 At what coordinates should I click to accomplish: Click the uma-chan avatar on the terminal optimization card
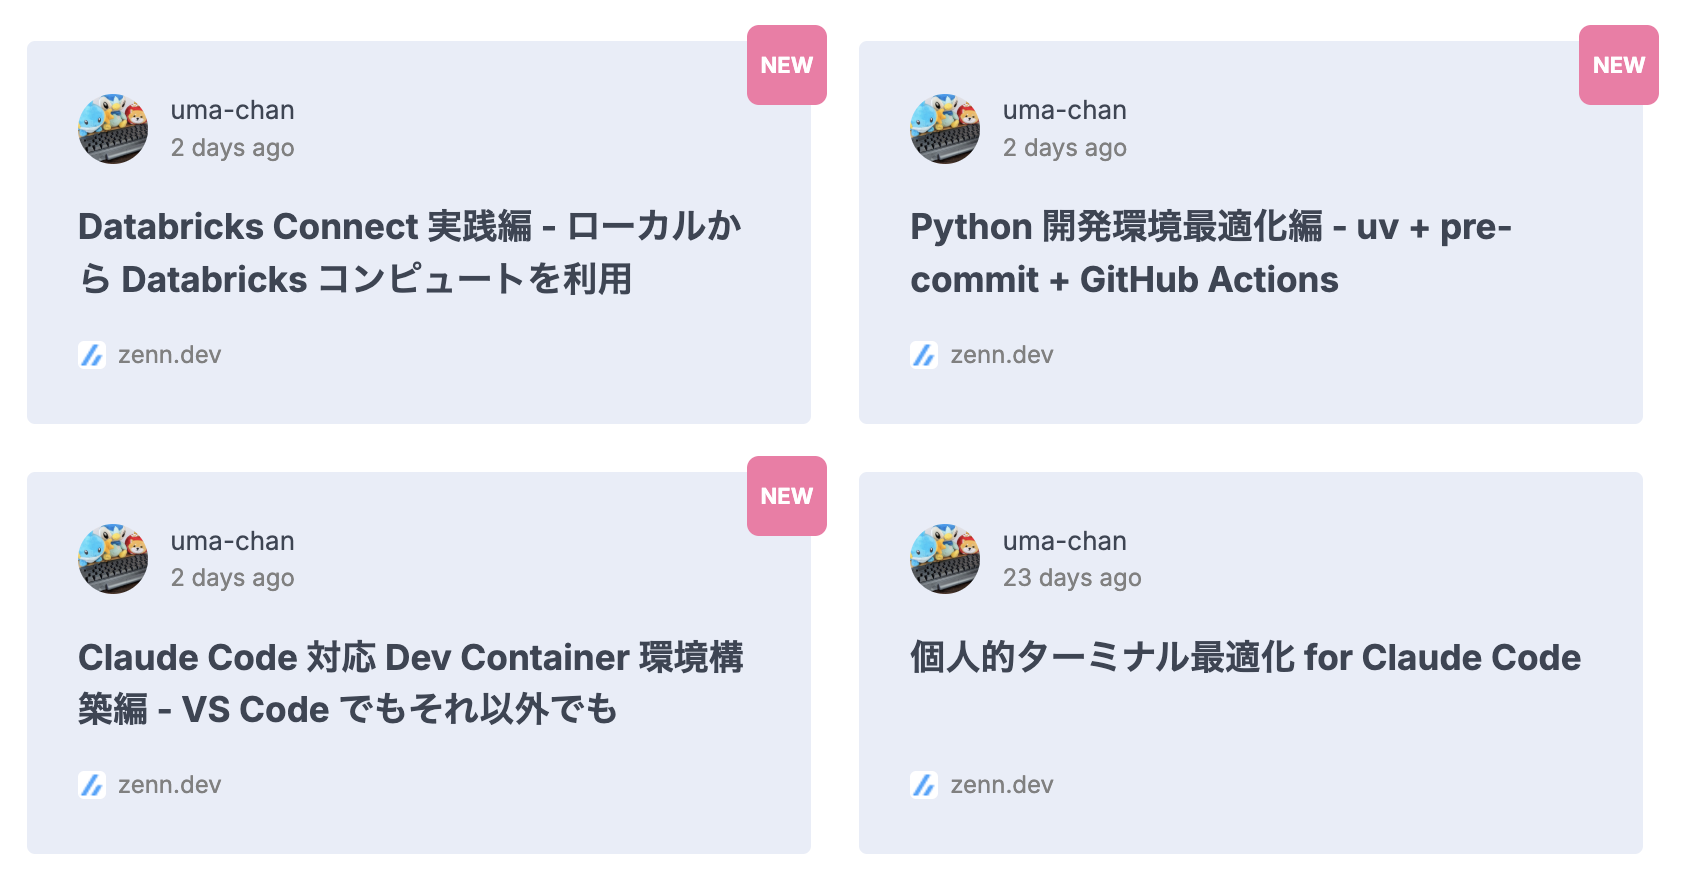(x=945, y=559)
